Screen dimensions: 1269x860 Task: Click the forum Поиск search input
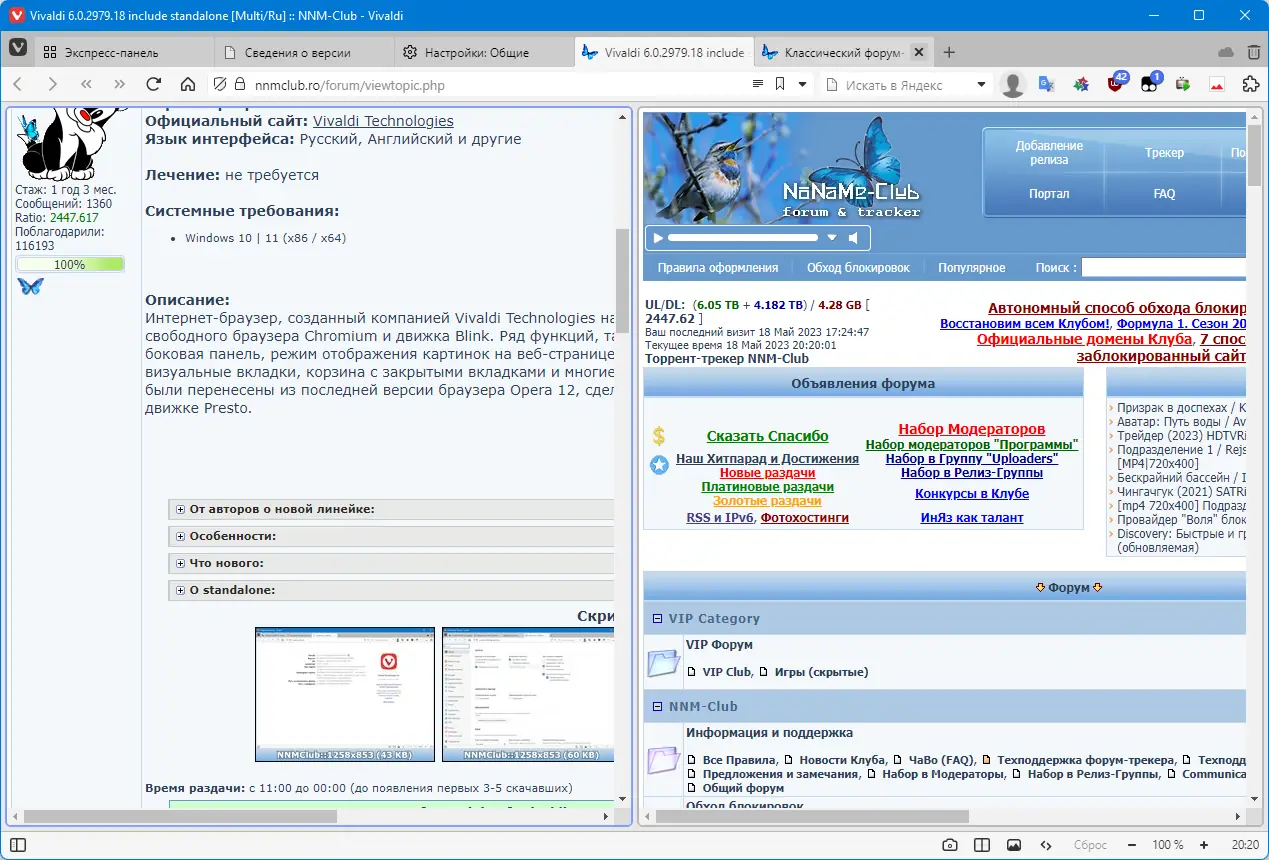[1164, 268]
